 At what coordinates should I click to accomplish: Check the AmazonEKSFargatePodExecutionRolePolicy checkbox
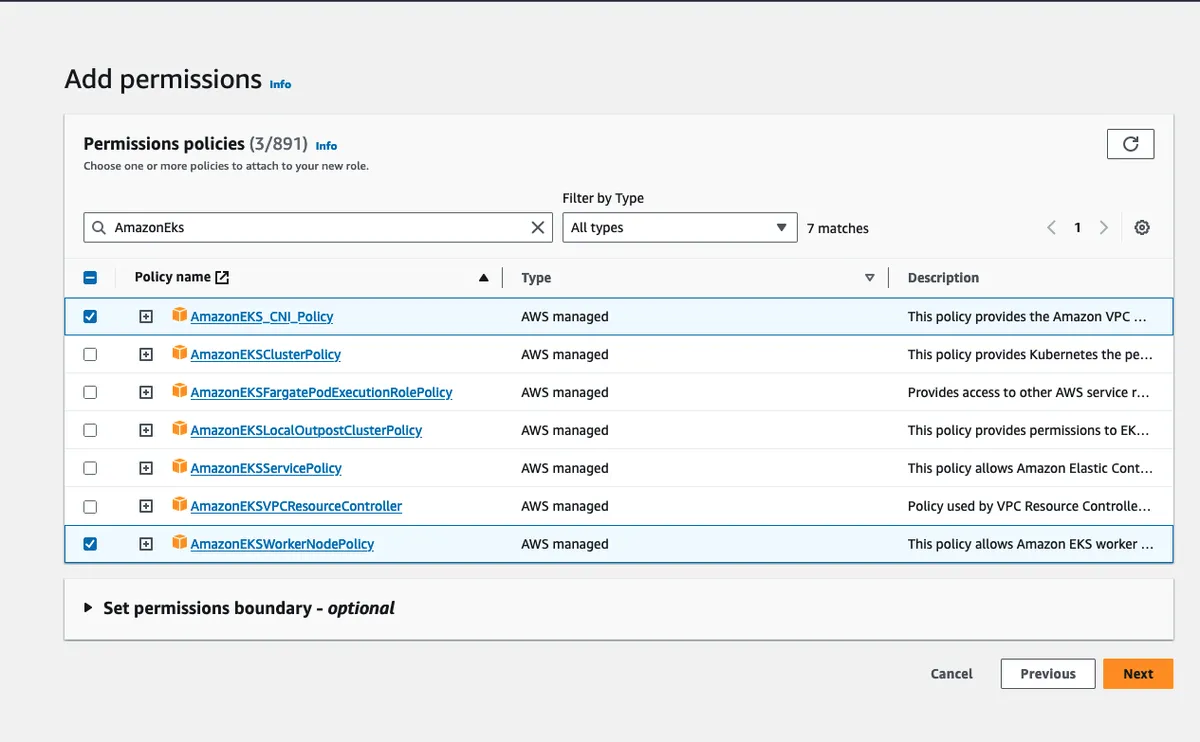pyautogui.click(x=90, y=392)
